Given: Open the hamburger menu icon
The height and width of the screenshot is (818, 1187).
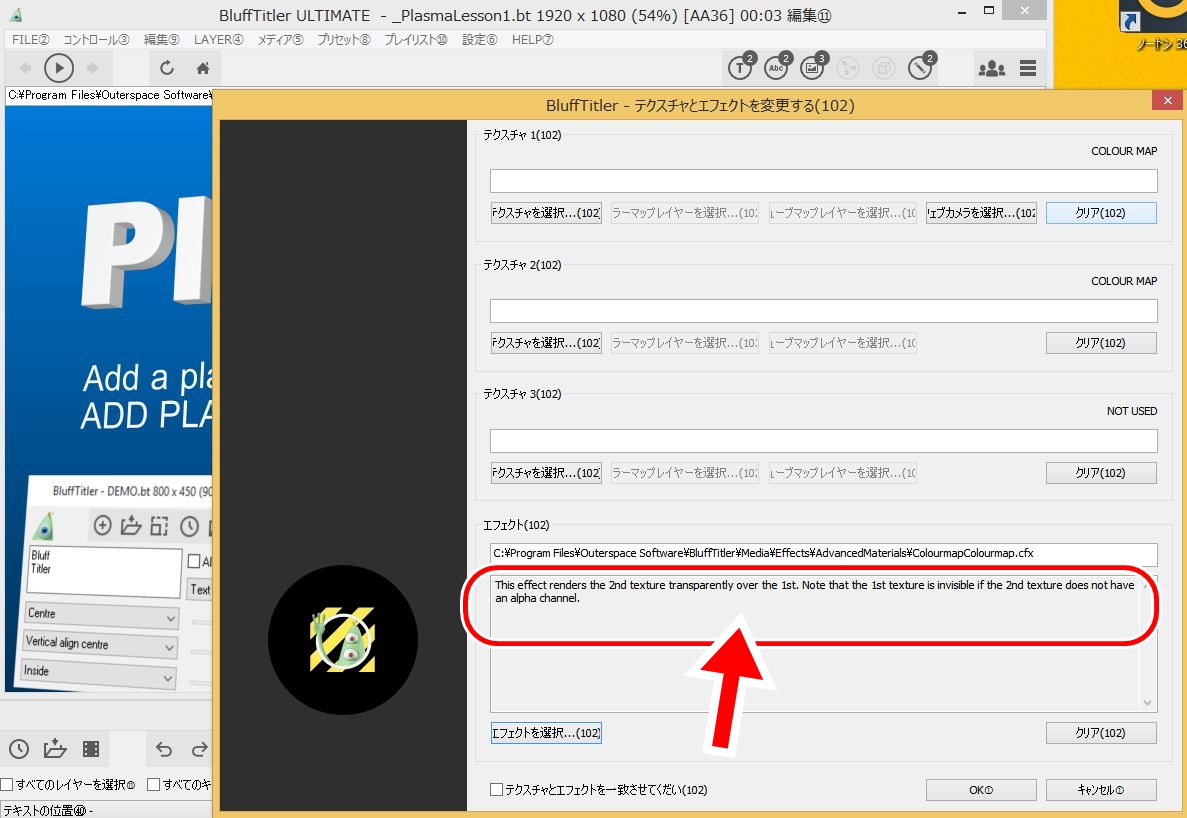Looking at the screenshot, I should click(x=1028, y=68).
